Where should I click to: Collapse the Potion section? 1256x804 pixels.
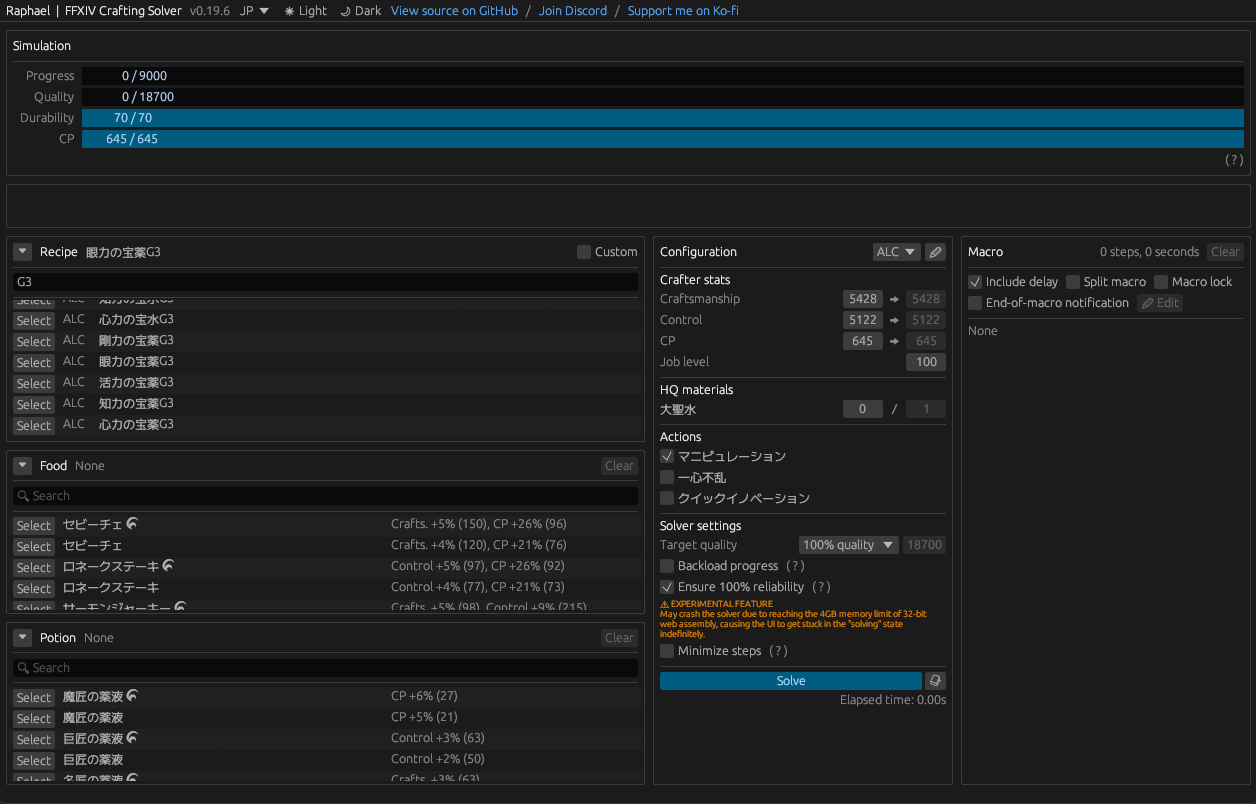tap(23, 638)
